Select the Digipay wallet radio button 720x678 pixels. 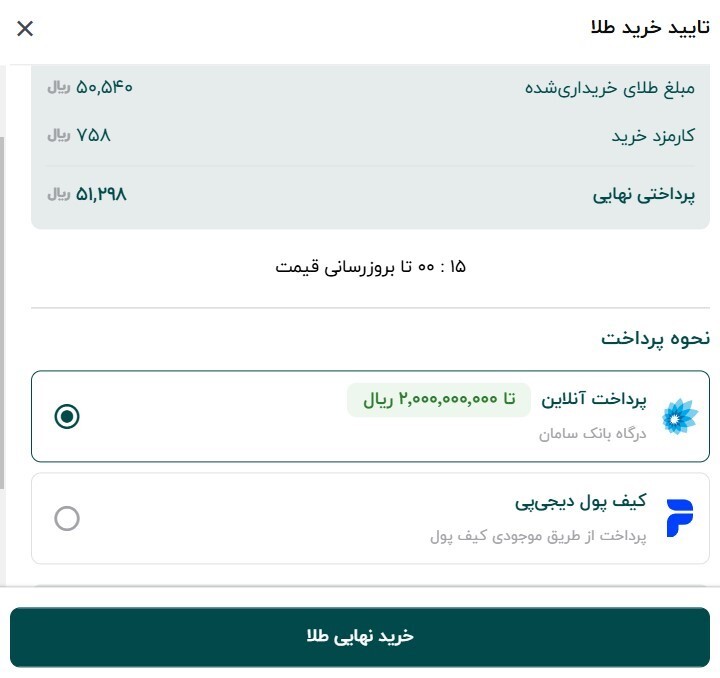[x=67, y=519]
